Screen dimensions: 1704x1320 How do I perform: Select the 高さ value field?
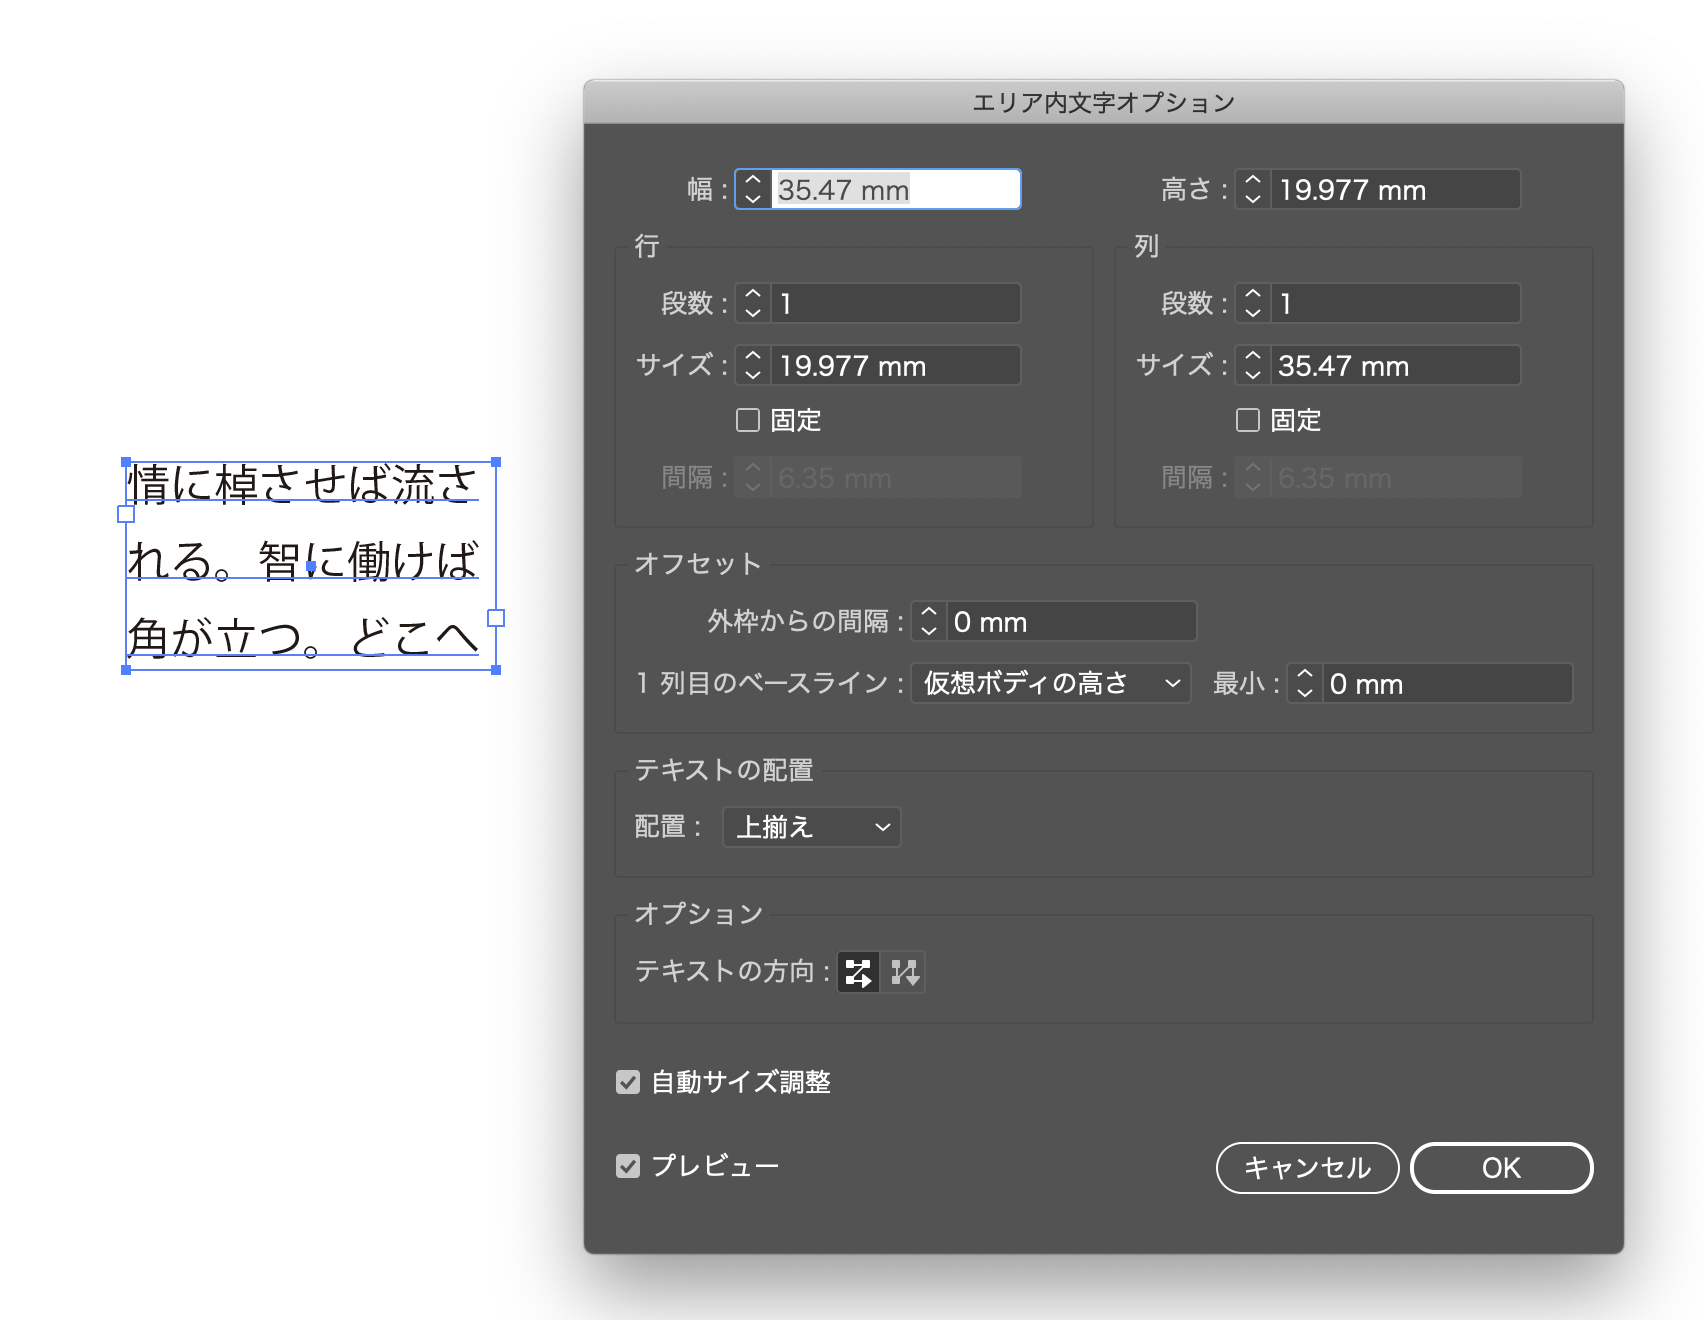pyautogui.click(x=1390, y=189)
